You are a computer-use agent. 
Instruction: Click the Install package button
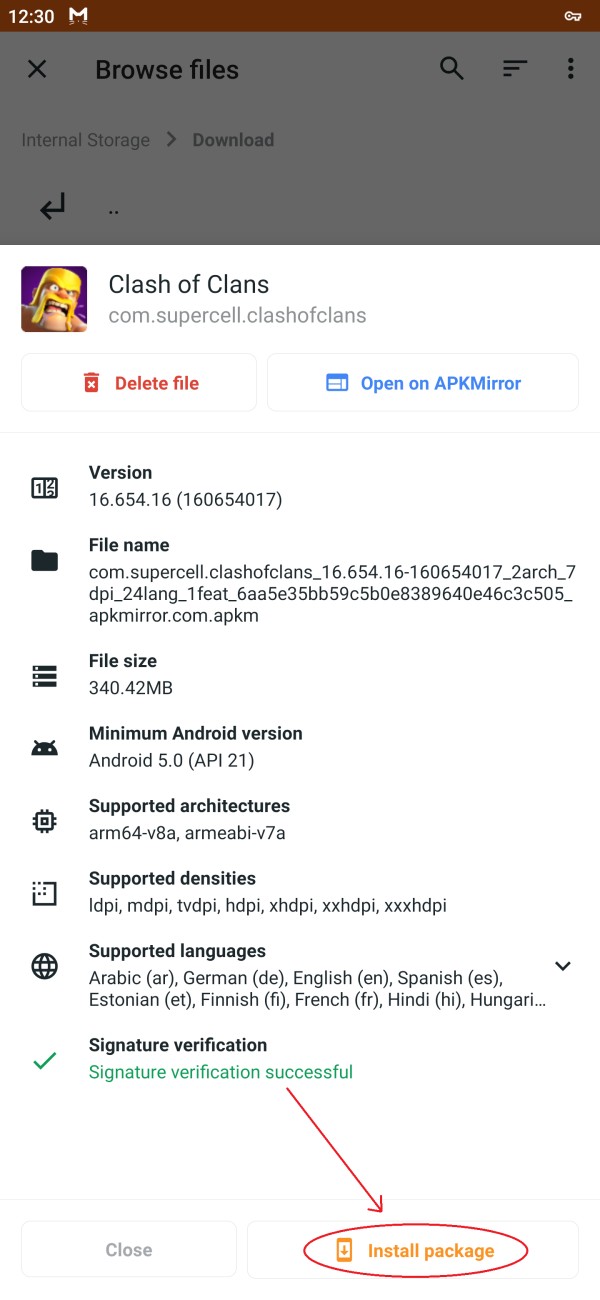click(x=413, y=1250)
